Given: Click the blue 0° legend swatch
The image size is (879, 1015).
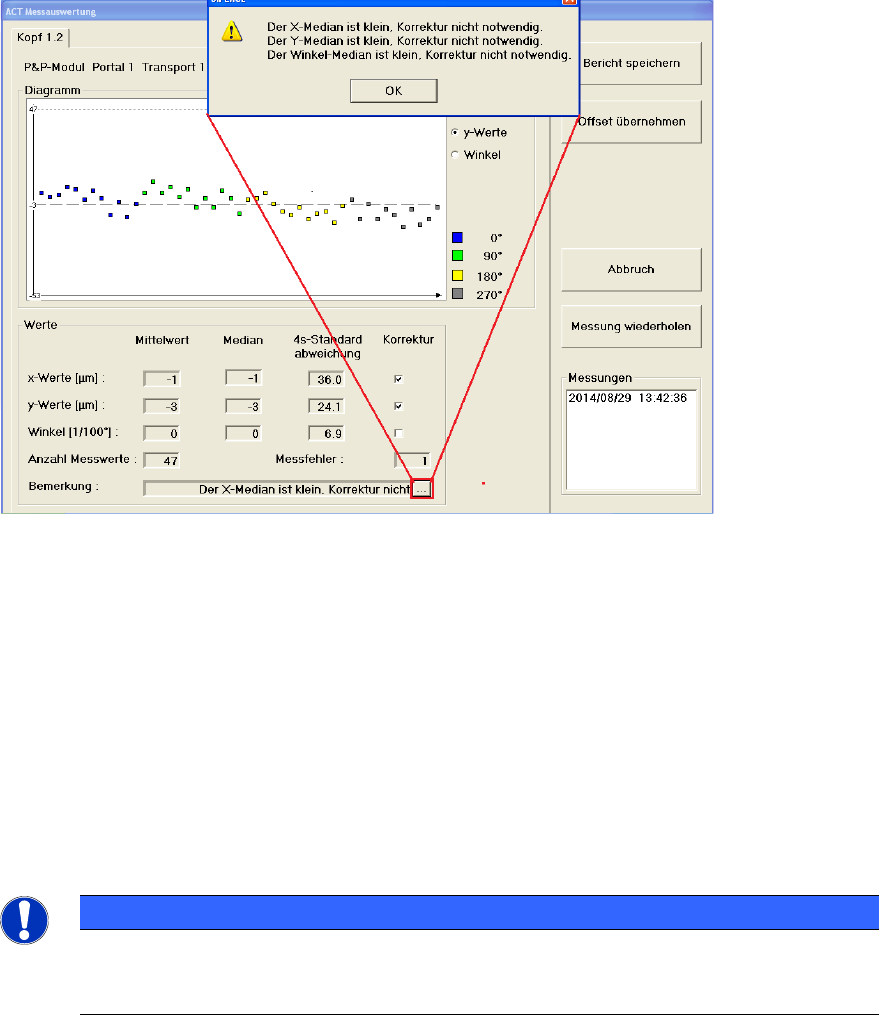Looking at the screenshot, I should 457,238.
